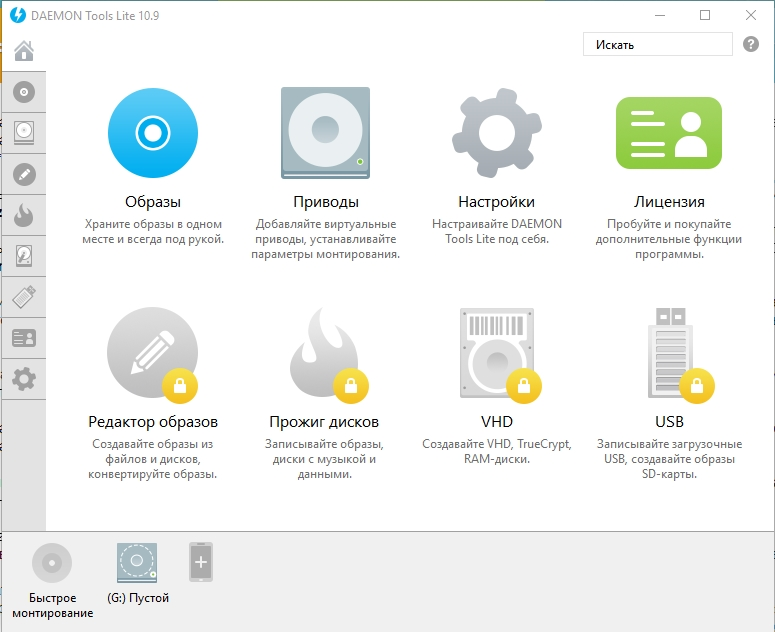Click "Настраивайте DAEMON Tools Lite" description
The image size is (775, 632).
pos(497,231)
